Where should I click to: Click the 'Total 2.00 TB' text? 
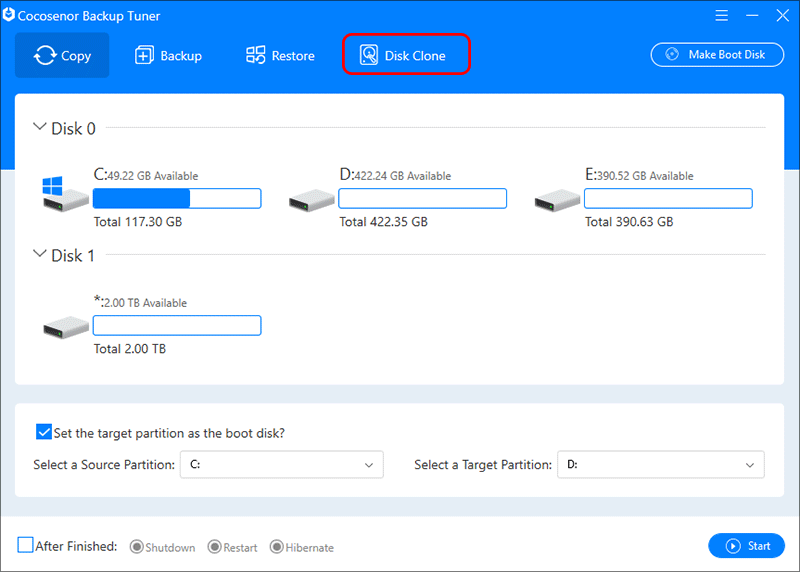pos(130,349)
